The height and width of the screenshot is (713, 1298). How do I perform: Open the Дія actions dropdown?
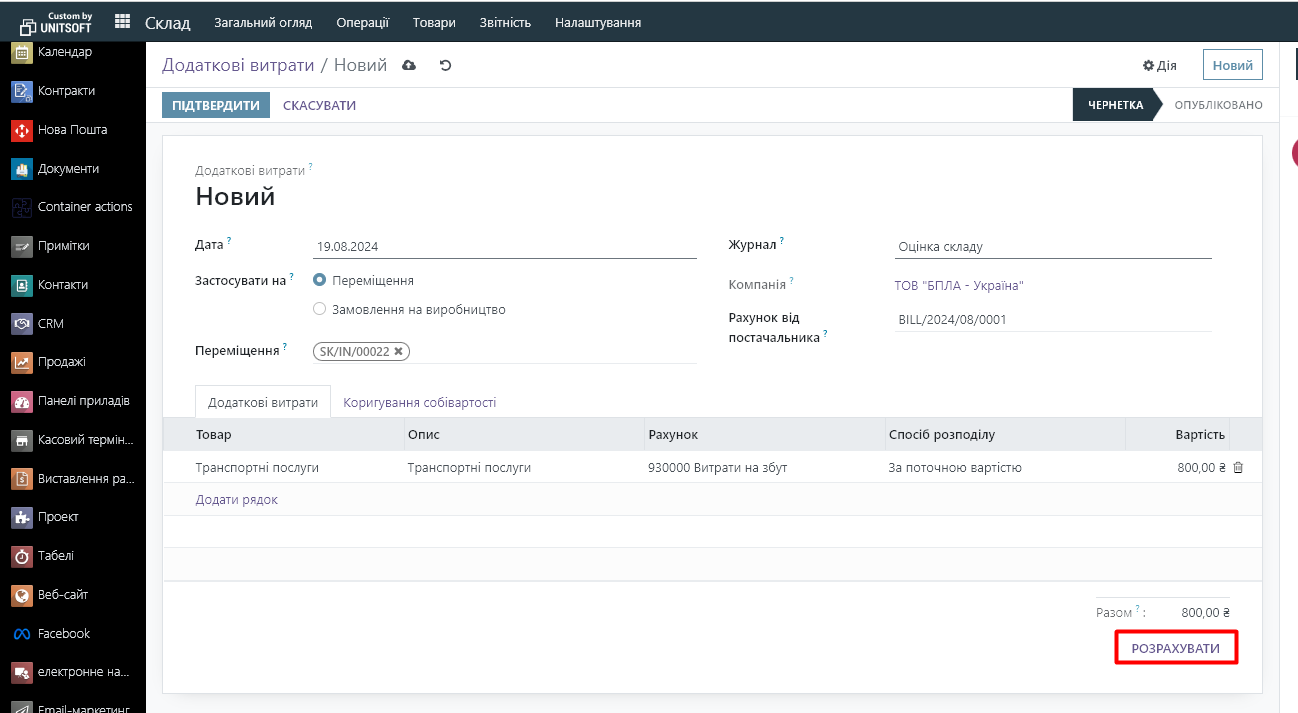pyautogui.click(x=1160, y=66)
